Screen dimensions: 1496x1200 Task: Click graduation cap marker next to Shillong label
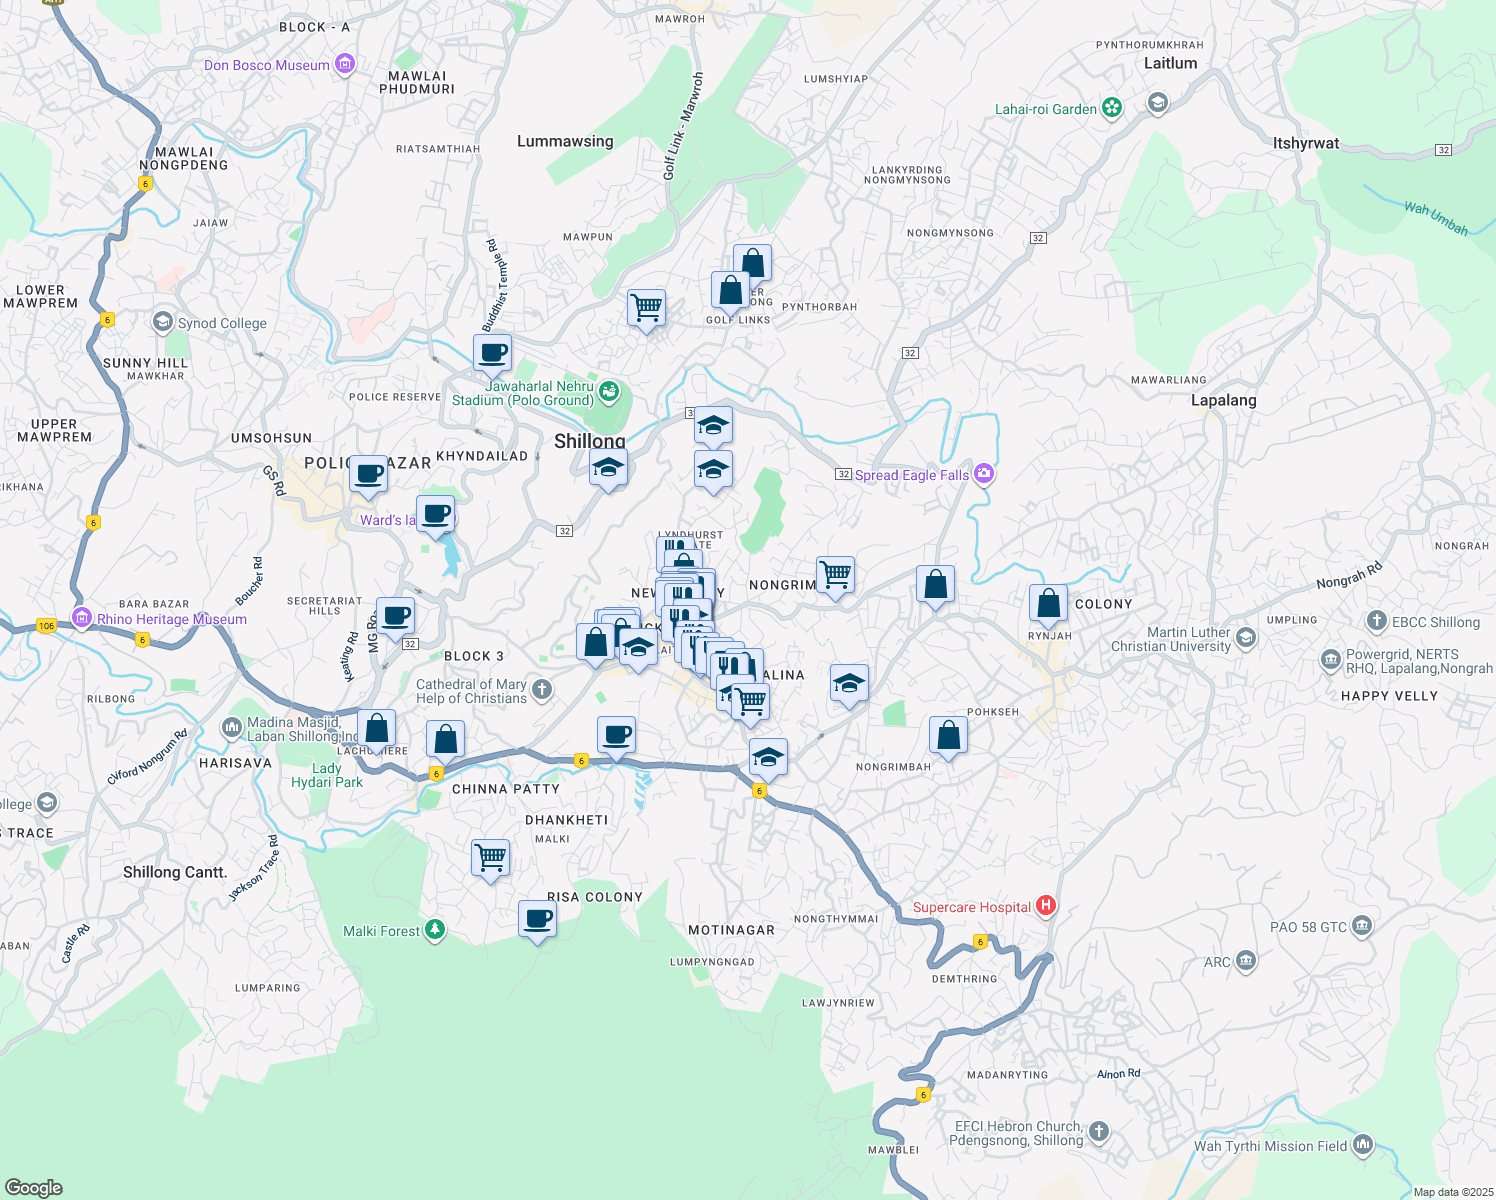pos(608,469)
